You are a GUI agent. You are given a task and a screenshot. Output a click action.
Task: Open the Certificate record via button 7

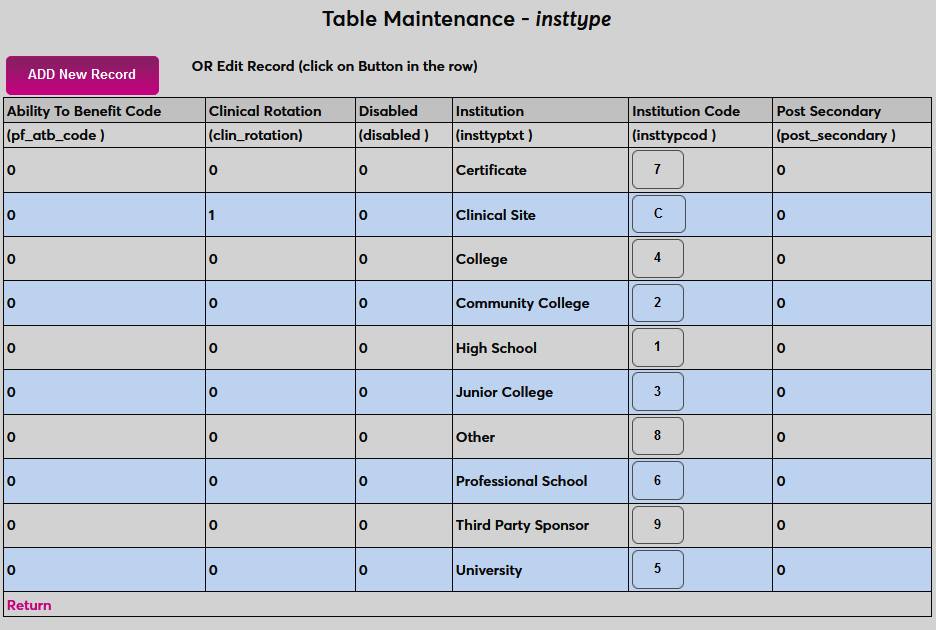657,170
